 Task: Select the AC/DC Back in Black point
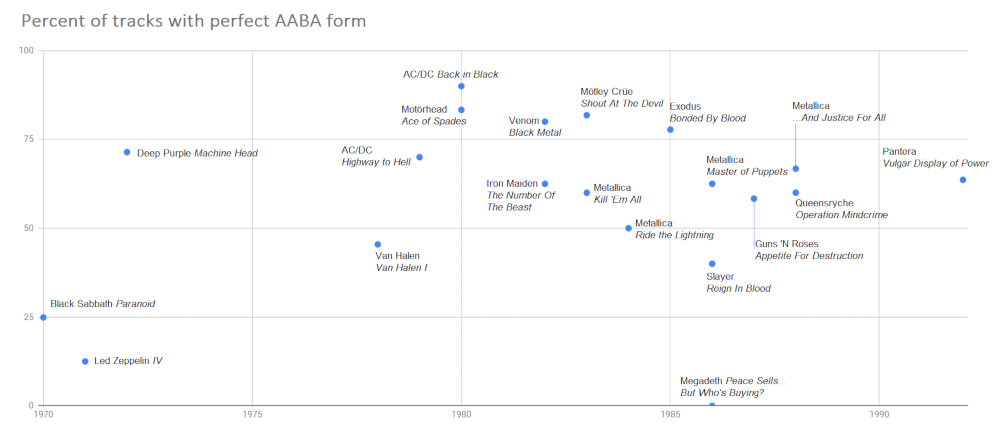pos(461,86)
